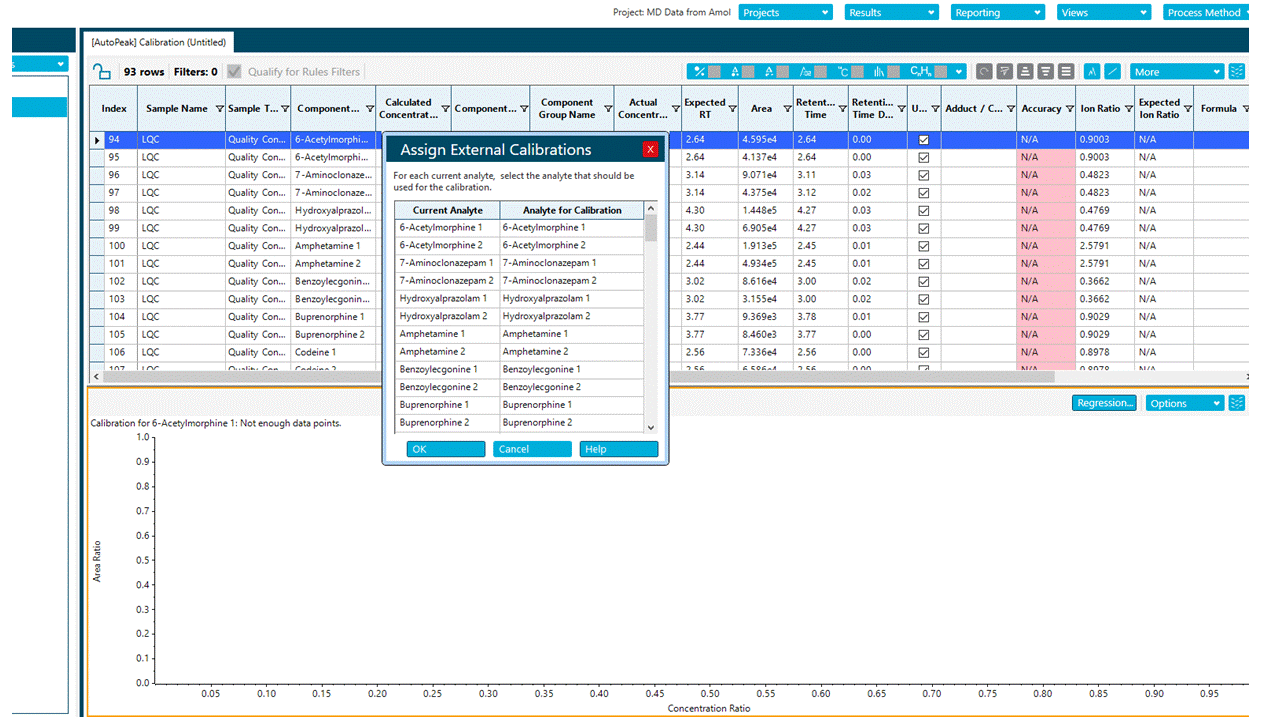Click the chemical formula CnHn toolbar icon
Image resolution: width=1280 pixels, height=720 pixels.
click(920, 72)
